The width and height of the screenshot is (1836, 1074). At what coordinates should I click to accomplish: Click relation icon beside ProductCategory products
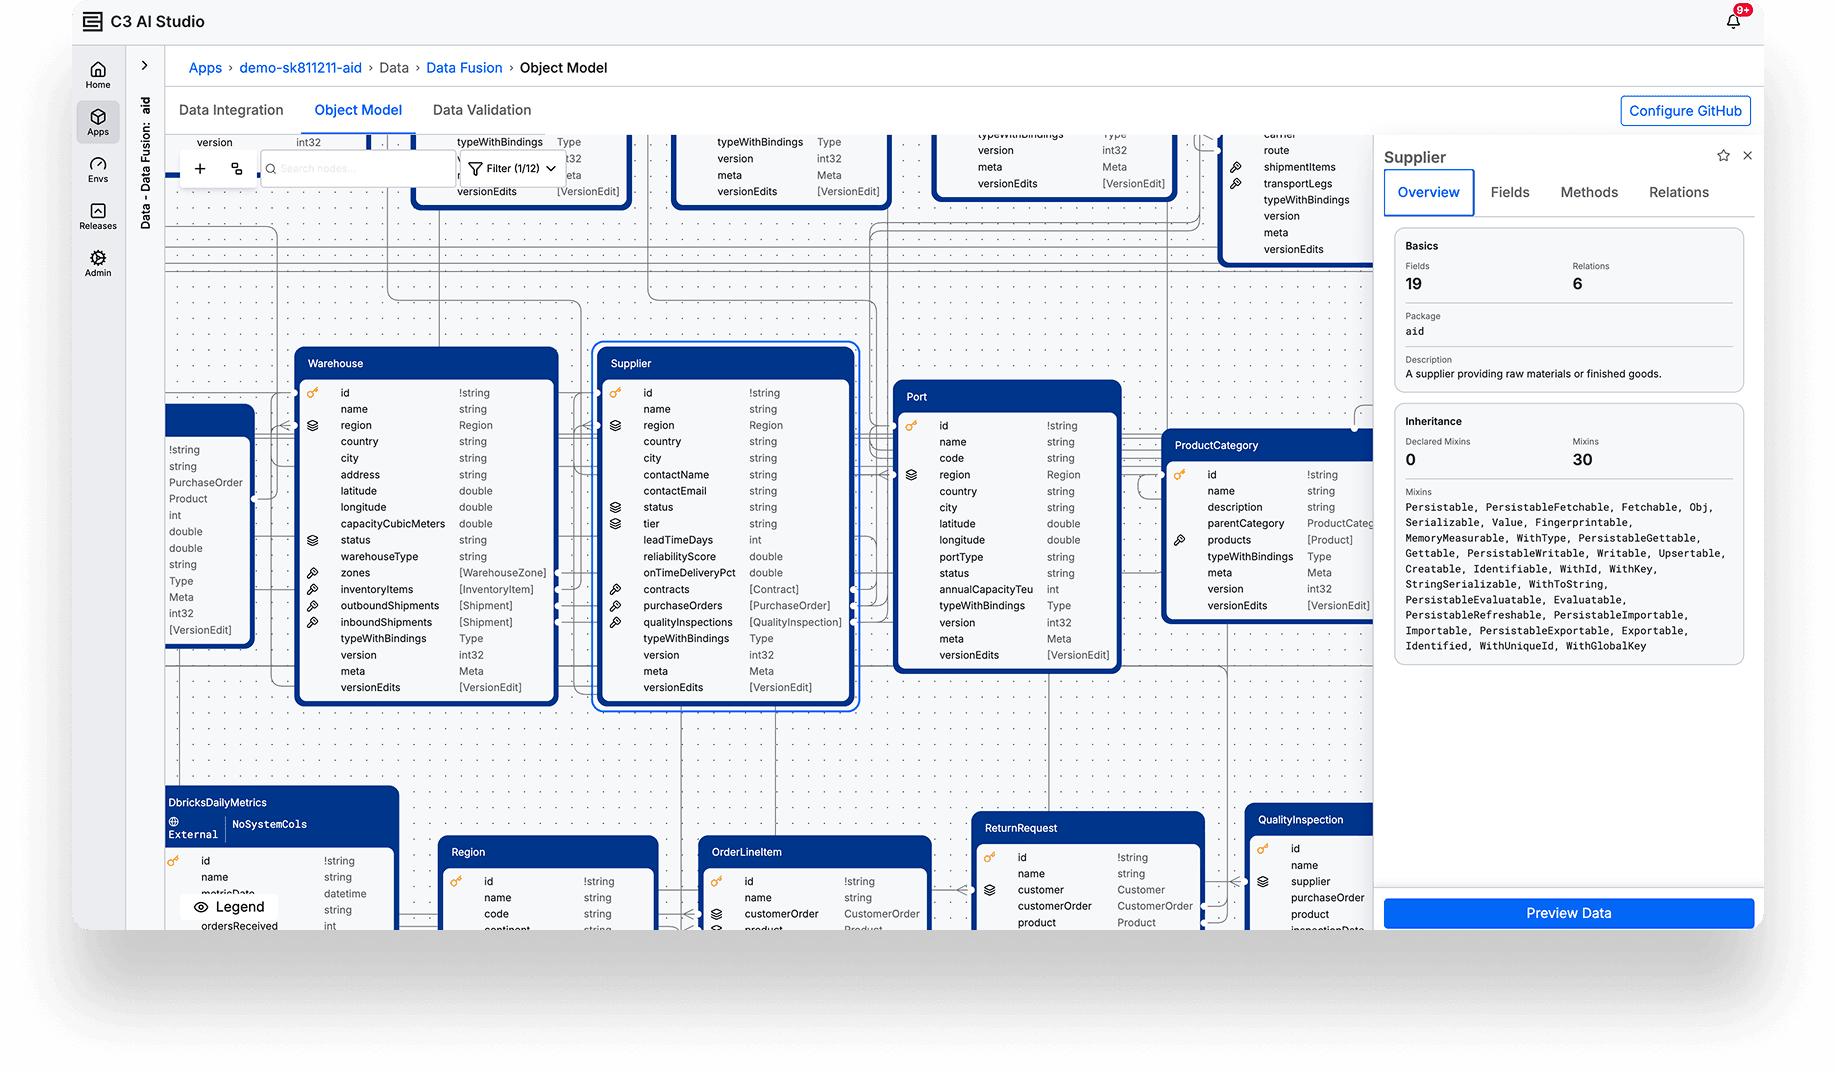tap(1180, 540)
